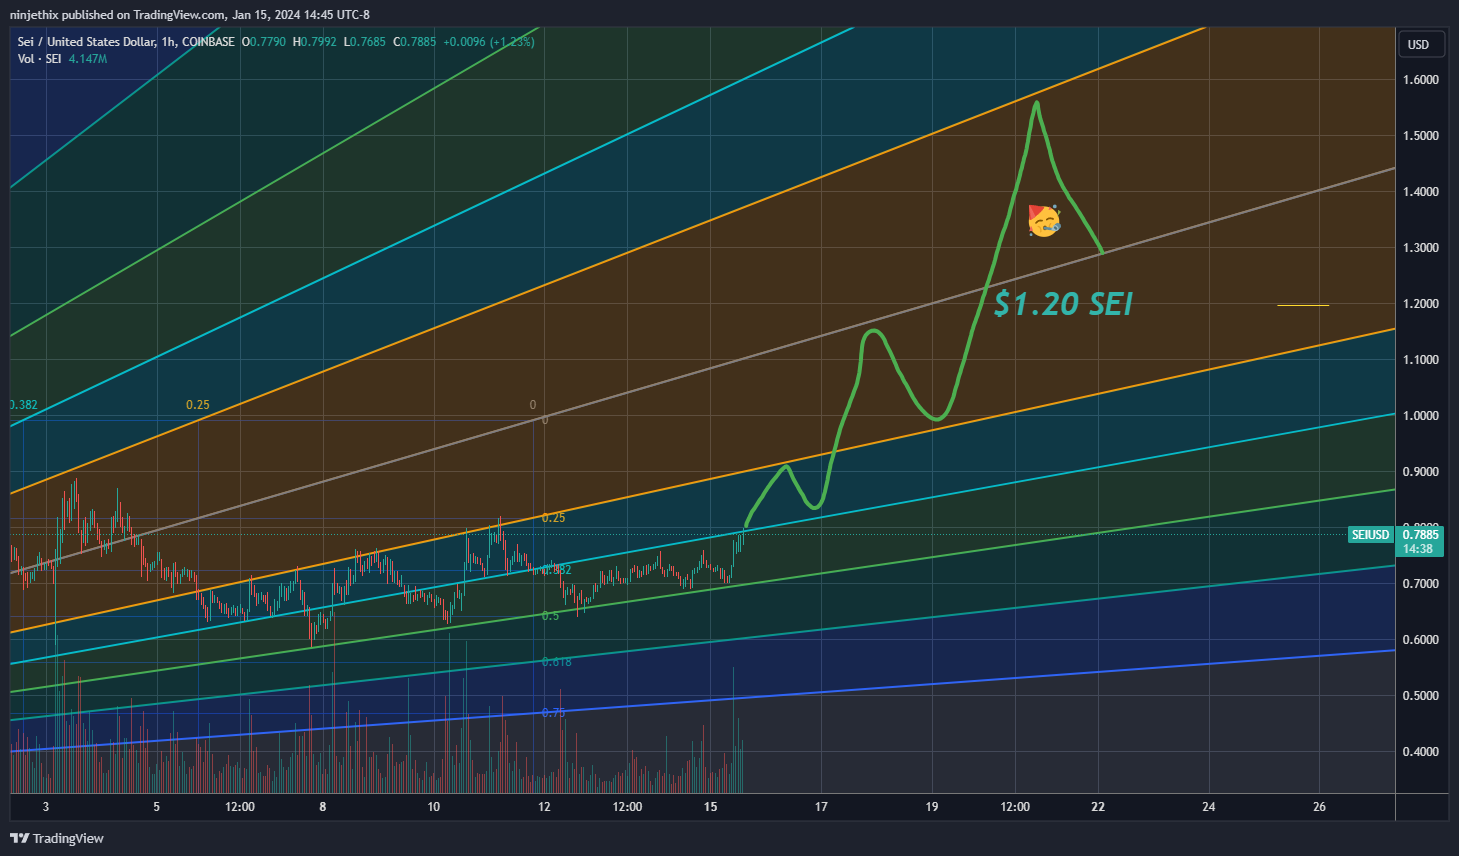Image resolution: width=1459 pixels, height=856 pixels.
Task: Click the 0.5000 price axis label
Action: (1420, 696)
